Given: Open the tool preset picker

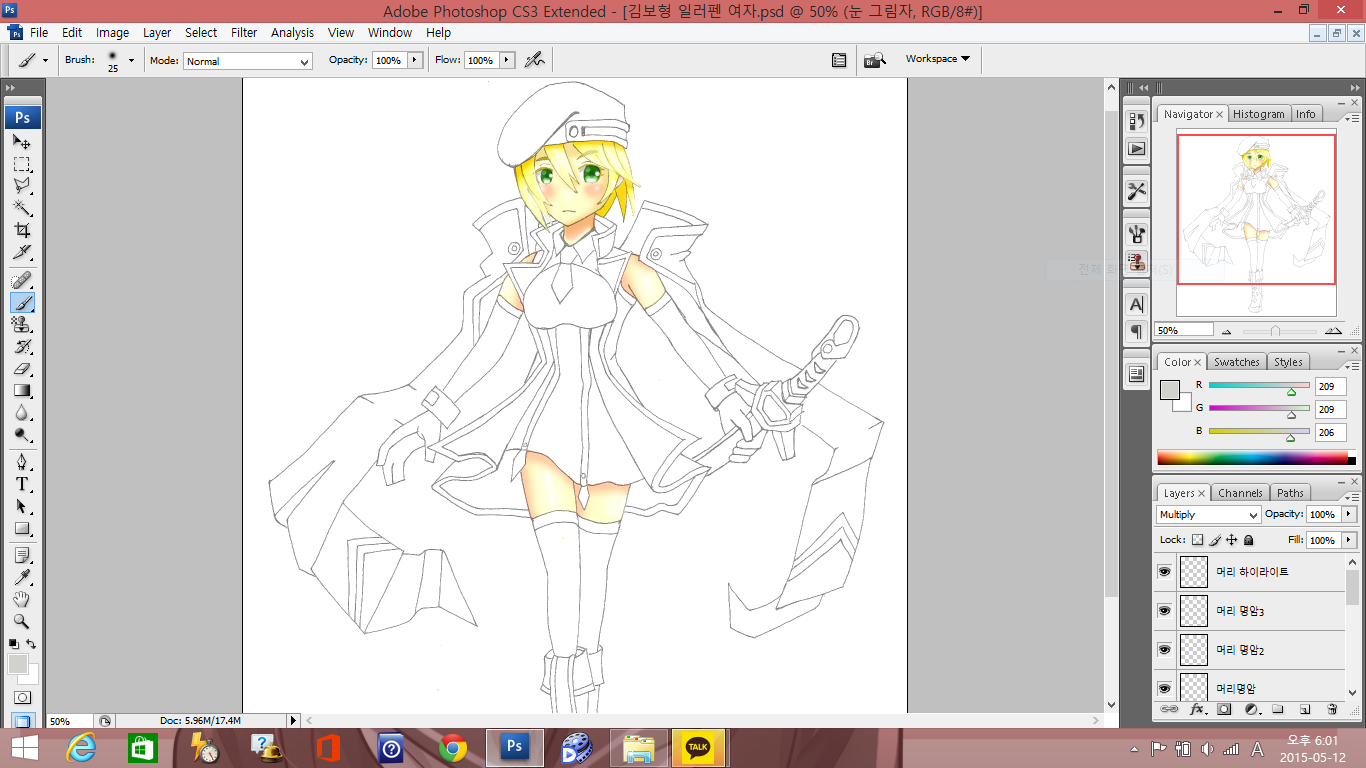Looking at the screenshot, I should tap(32, 60).
